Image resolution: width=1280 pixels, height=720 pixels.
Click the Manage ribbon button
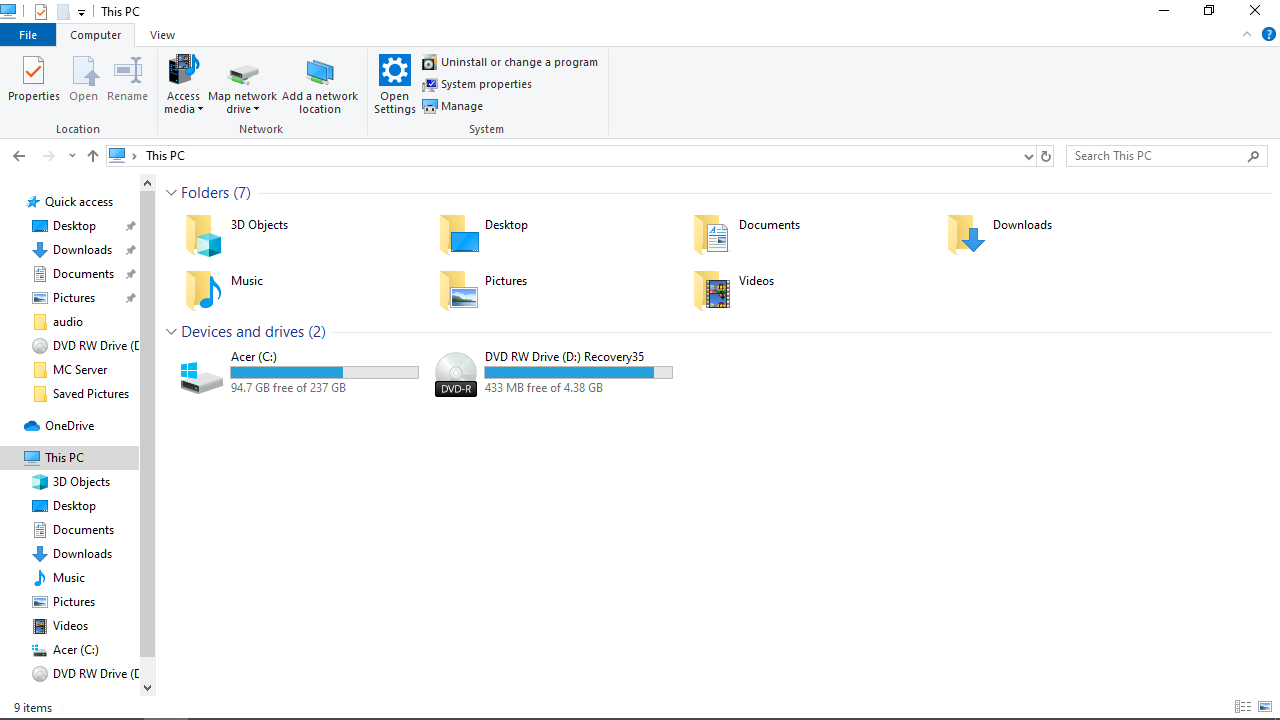click(x=453, y=106)
